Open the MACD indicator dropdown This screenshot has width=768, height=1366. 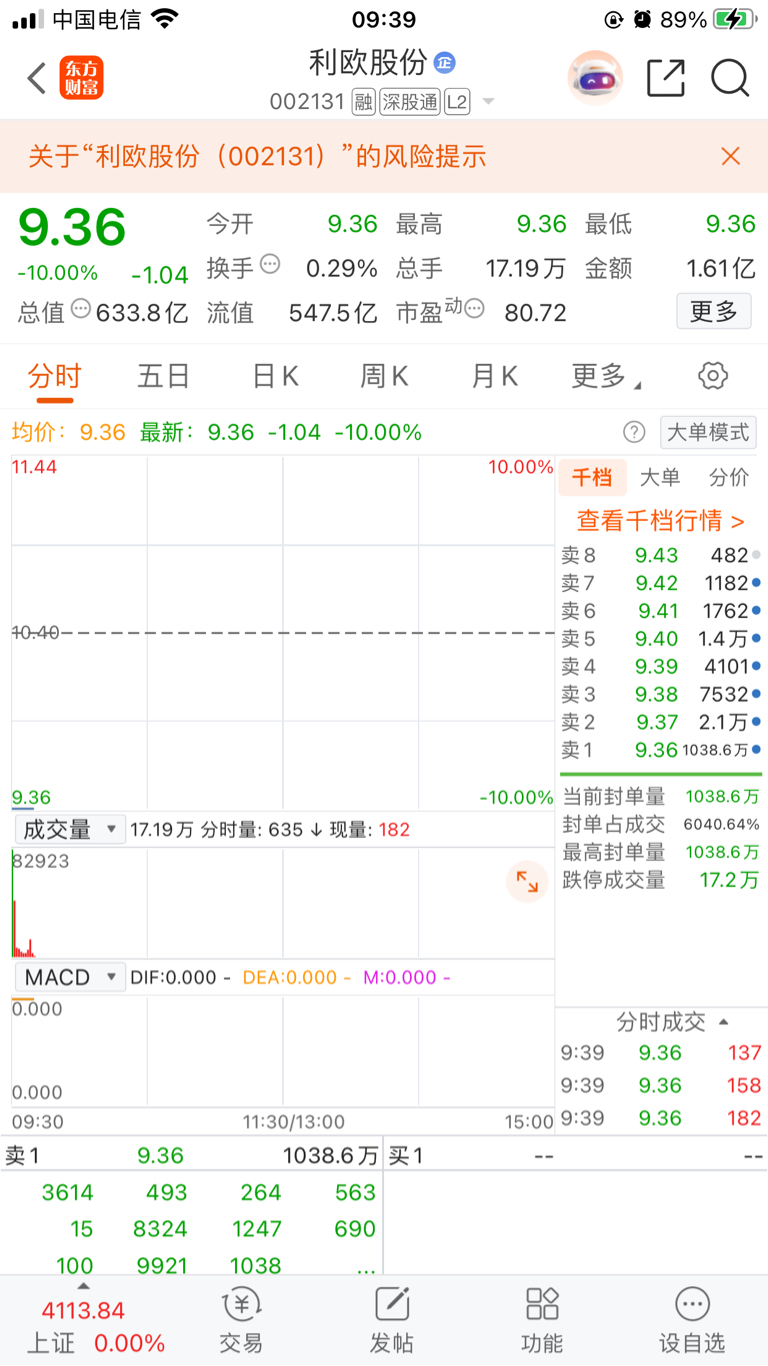pyautogui.click(x=69, y=977)
